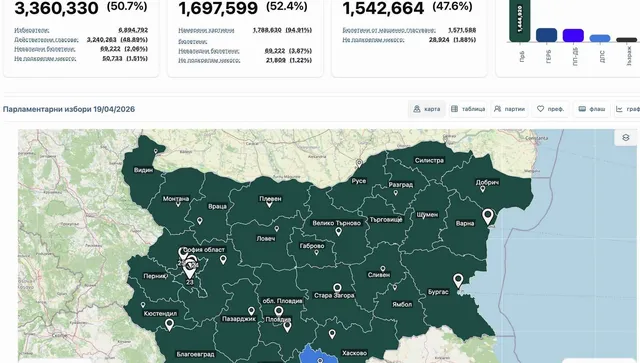Image resolution: width=640 pixels, height=363 pixels.
Task: Select the Plovdiv city map pin
Action: pyautogui.click(x=287, y=327)
